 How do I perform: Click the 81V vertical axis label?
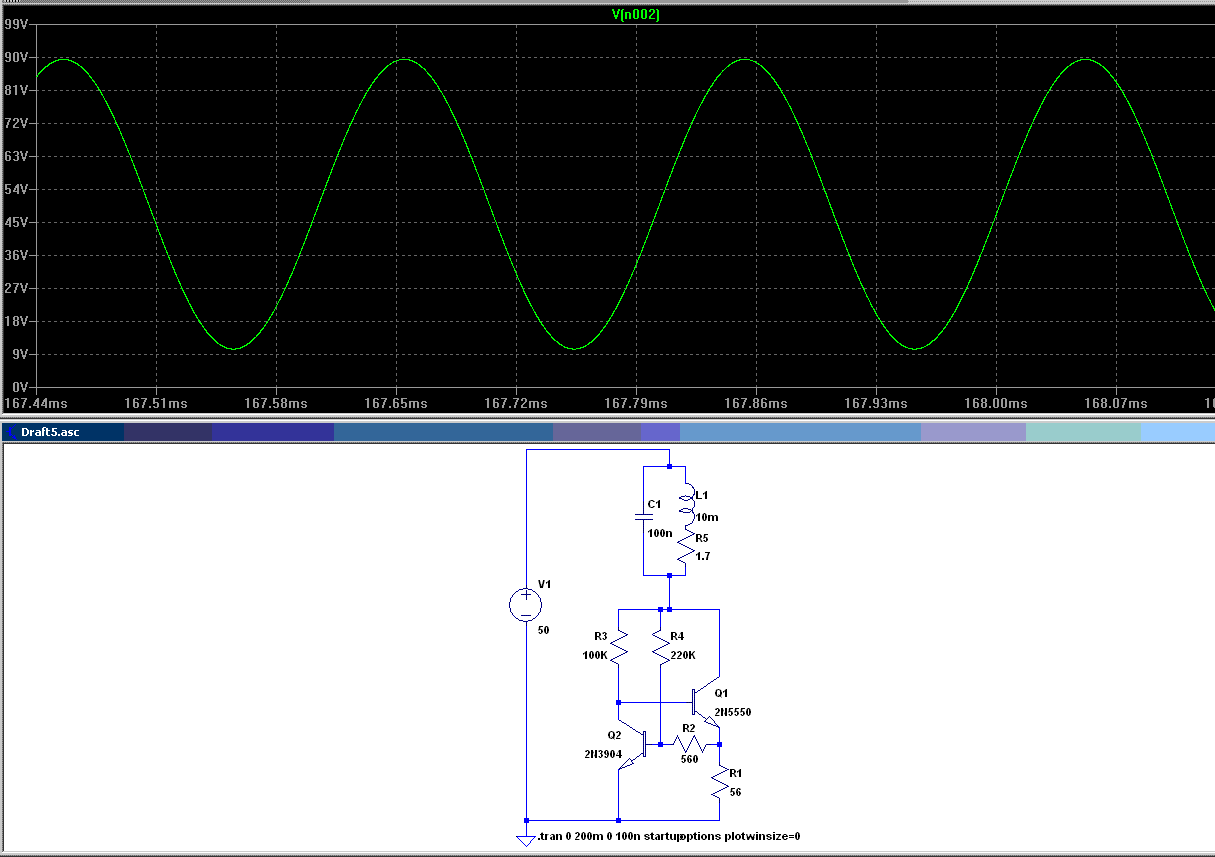[16, 91]
